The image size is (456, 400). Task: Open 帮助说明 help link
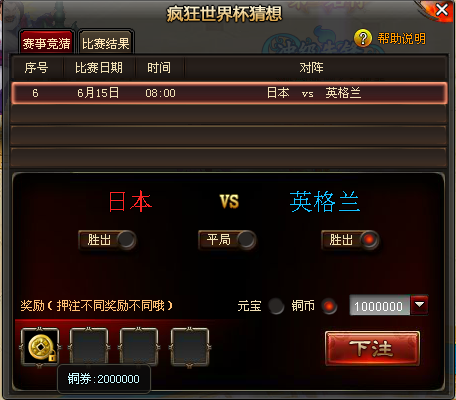(x=402, y=39)
